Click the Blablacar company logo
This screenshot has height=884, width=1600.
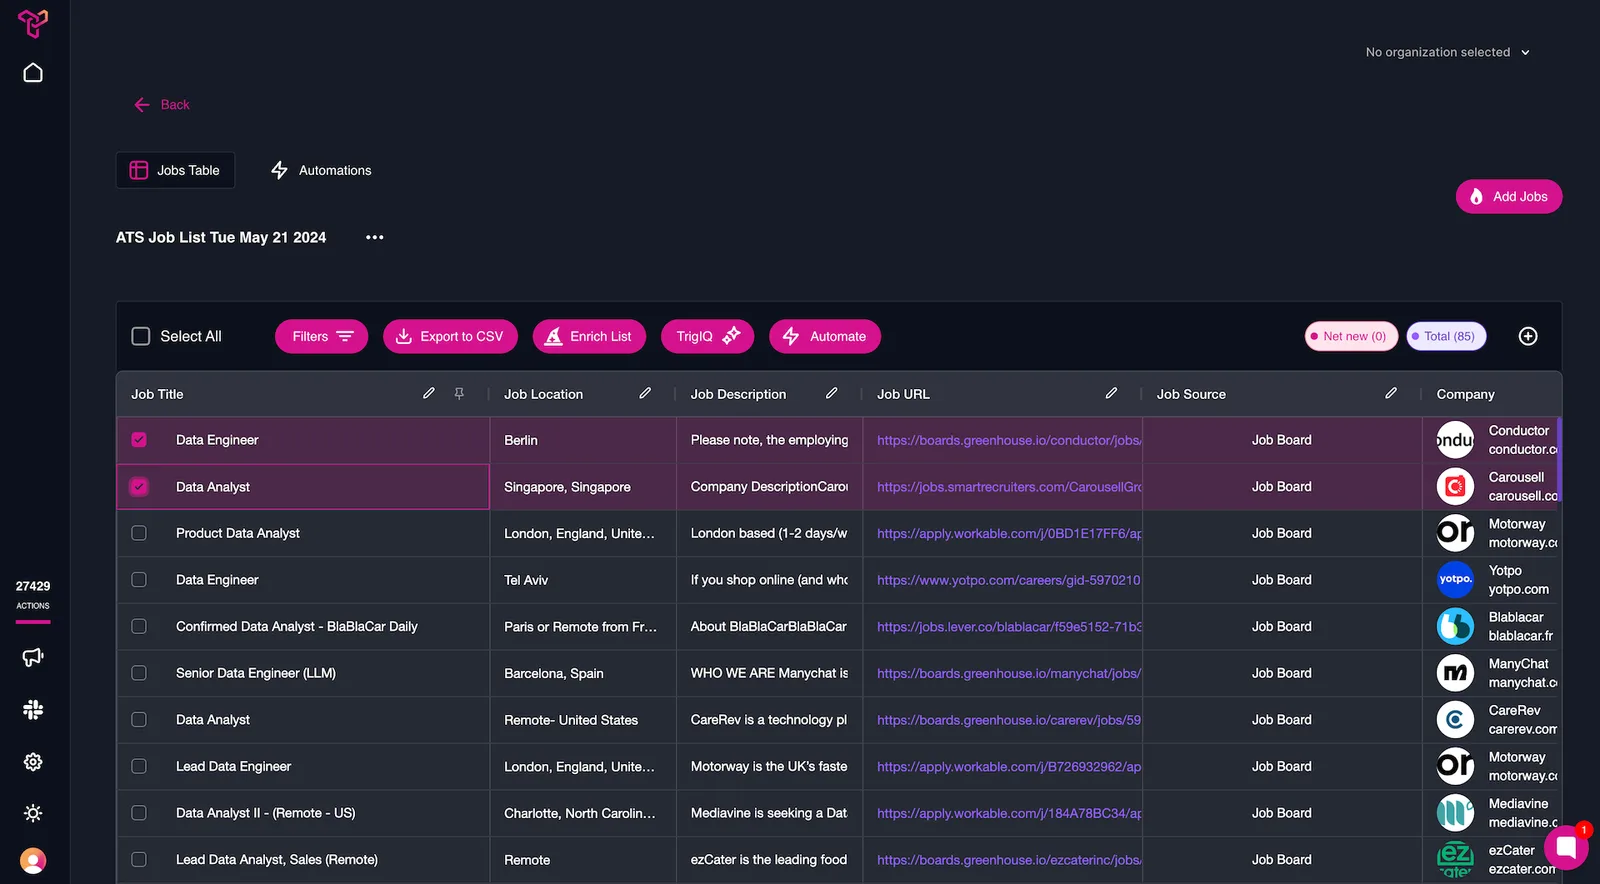1455,627
